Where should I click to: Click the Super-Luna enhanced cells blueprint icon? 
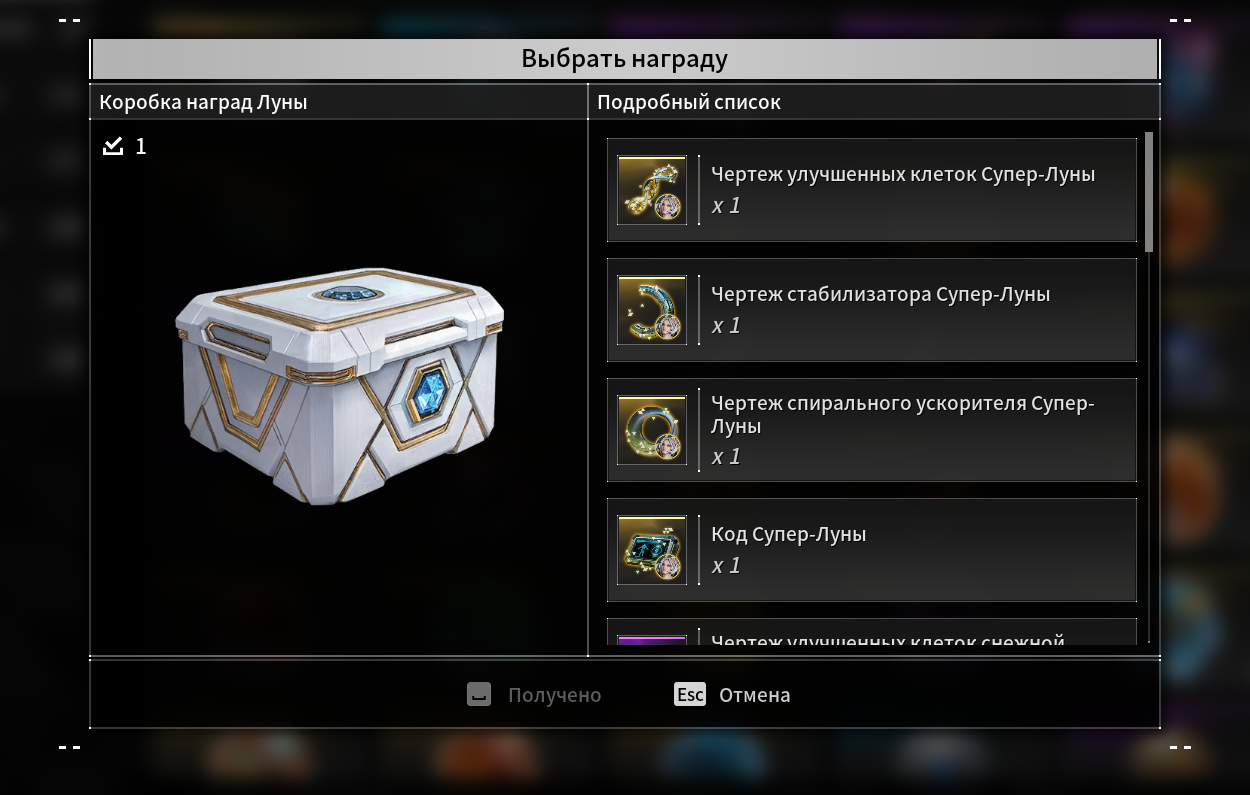click(652, 190)
